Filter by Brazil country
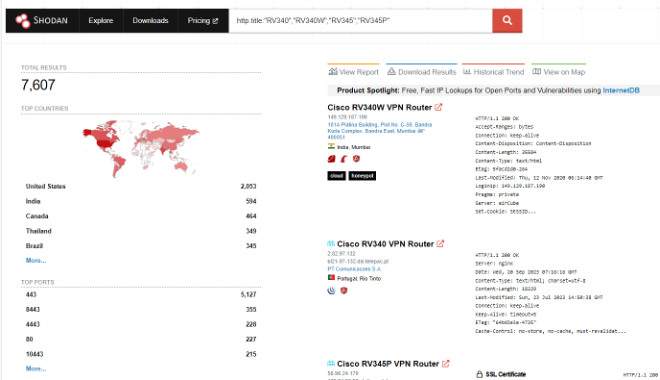Image resolution: width=660 pixels, height=380 pixels. (x=141, y=246)
